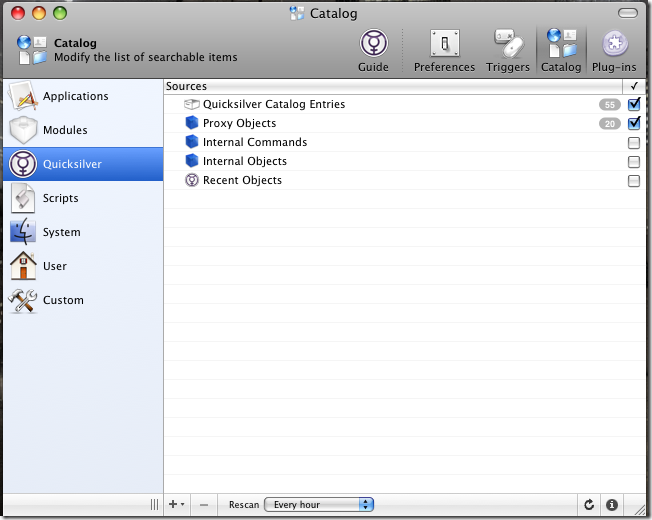Click the 20 count badge
This screenshot has width=652, height=520.
(610, 124)
